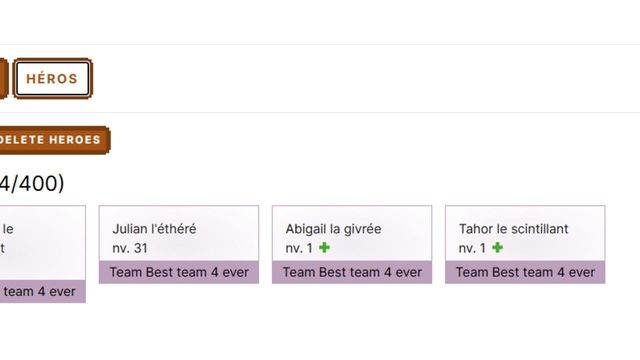Open the HÉROS tab

(x=52, y=78)
